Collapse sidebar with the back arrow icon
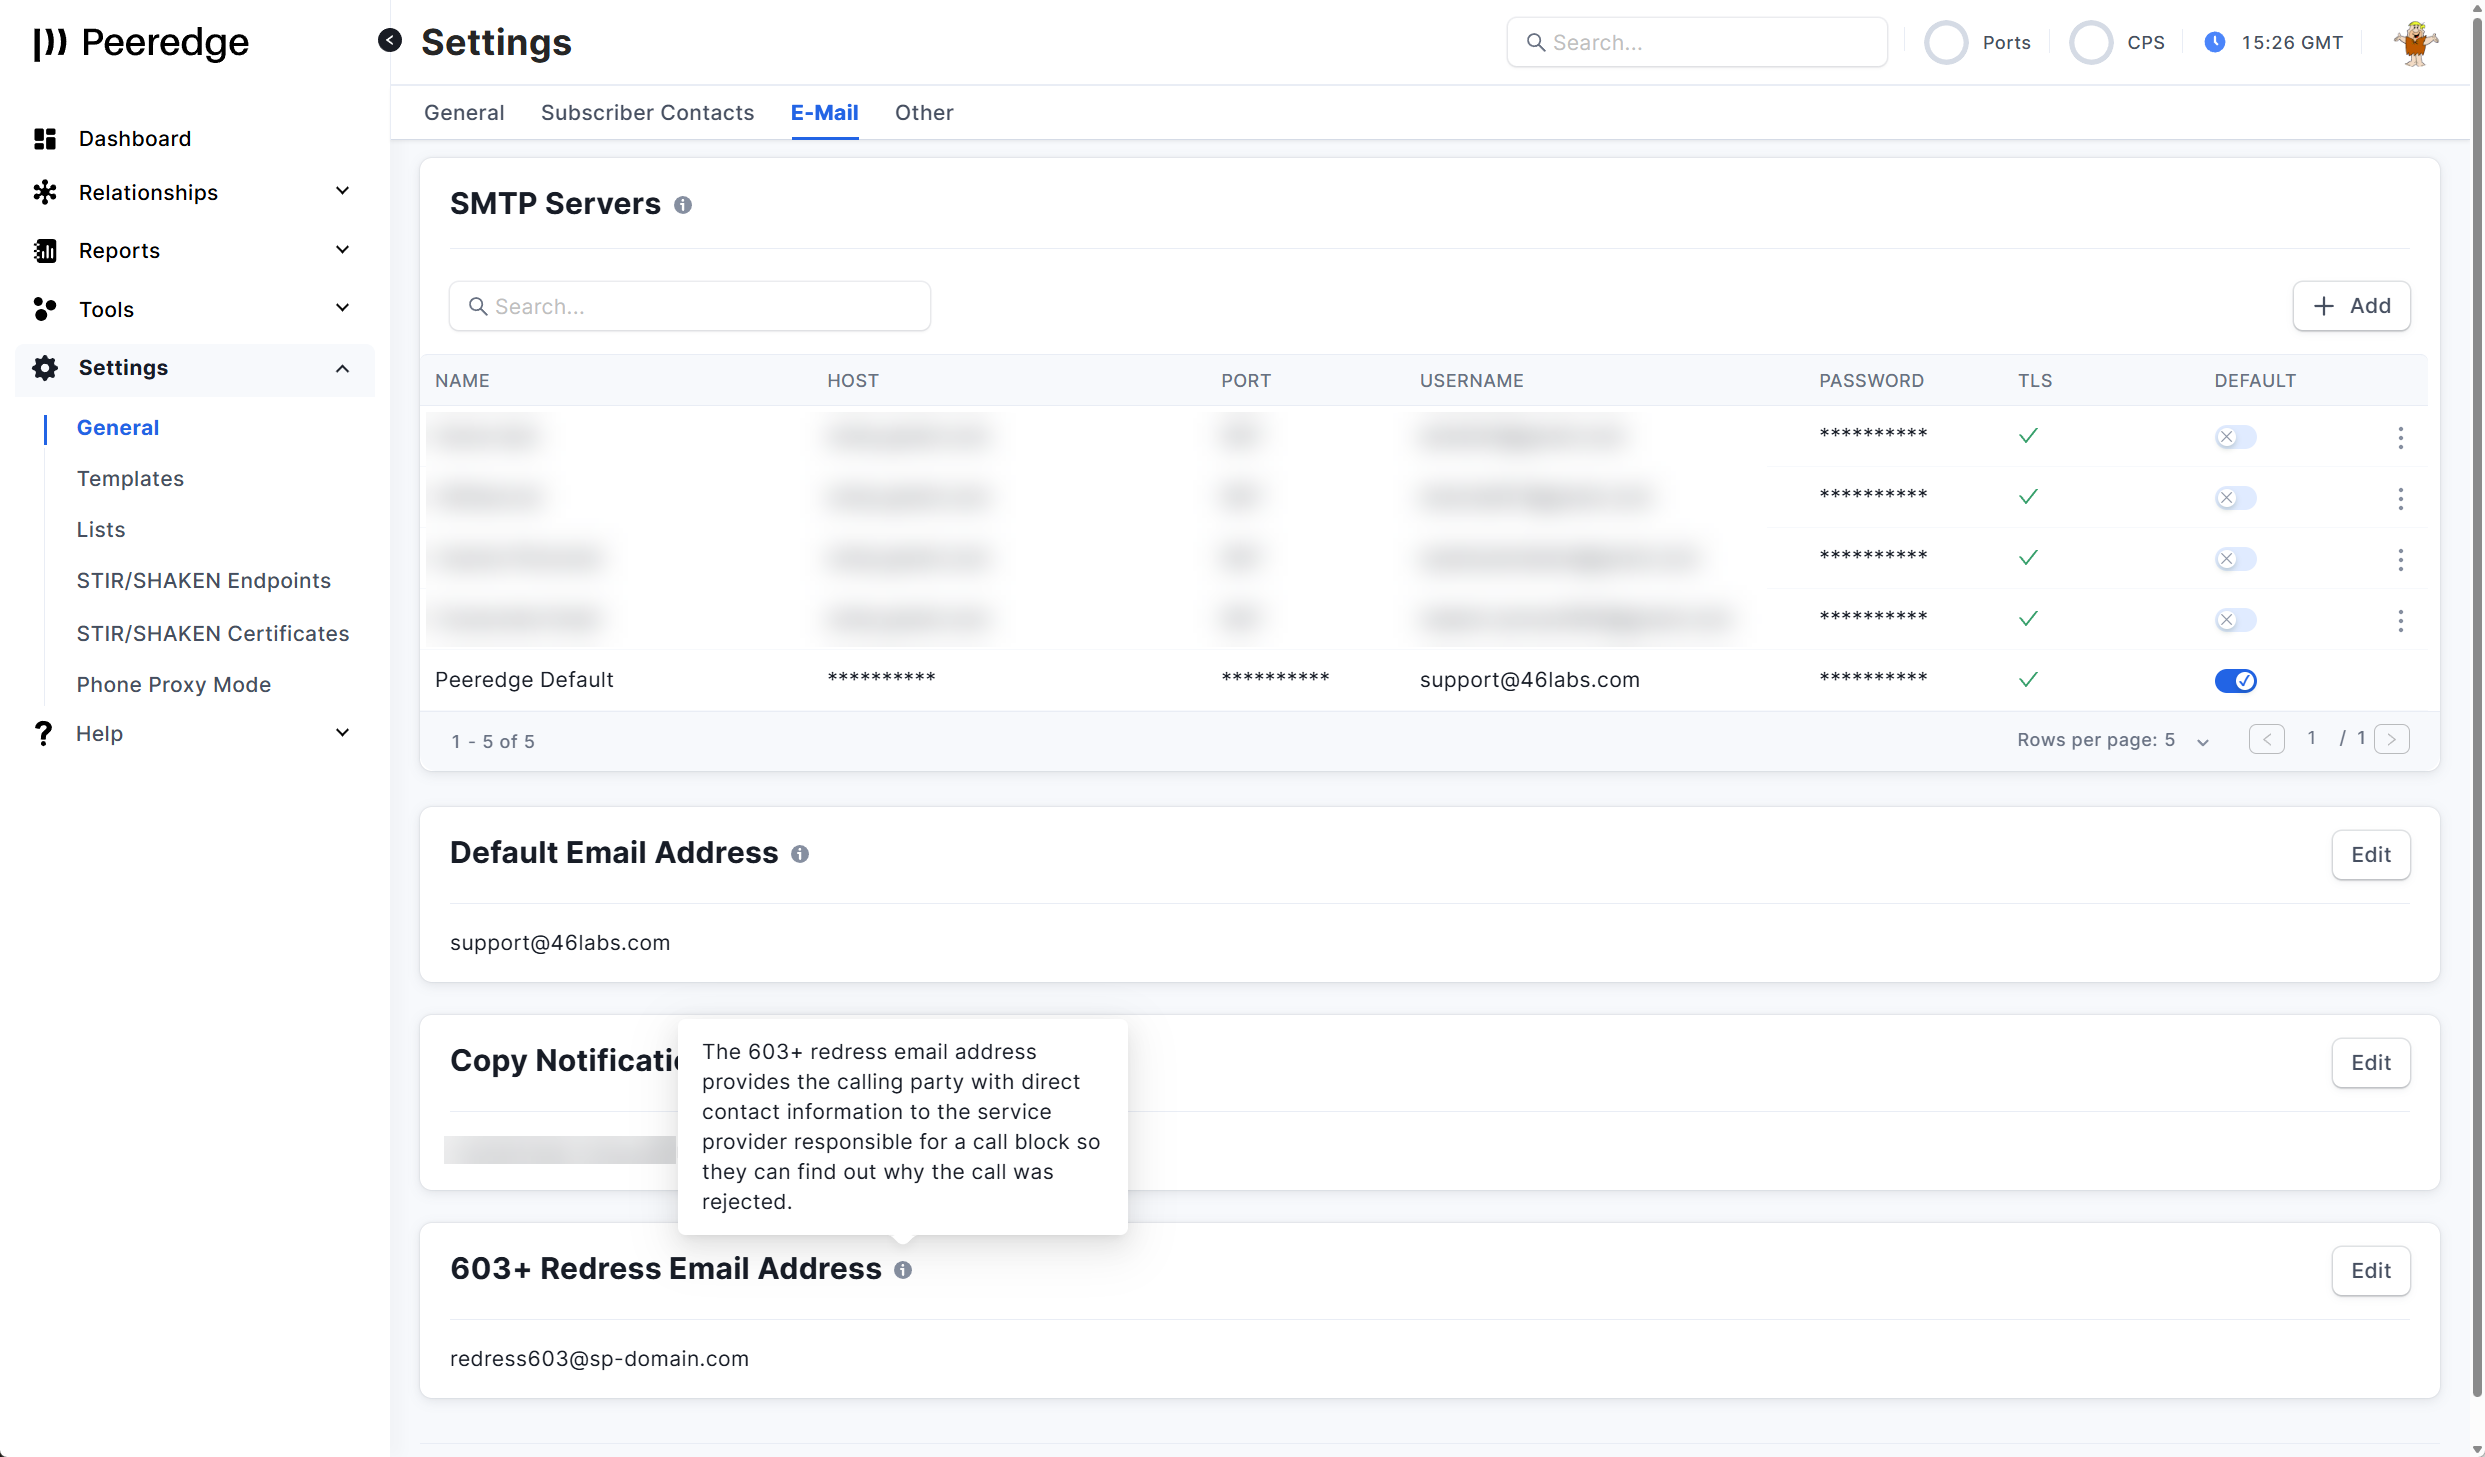 (390, 40)
